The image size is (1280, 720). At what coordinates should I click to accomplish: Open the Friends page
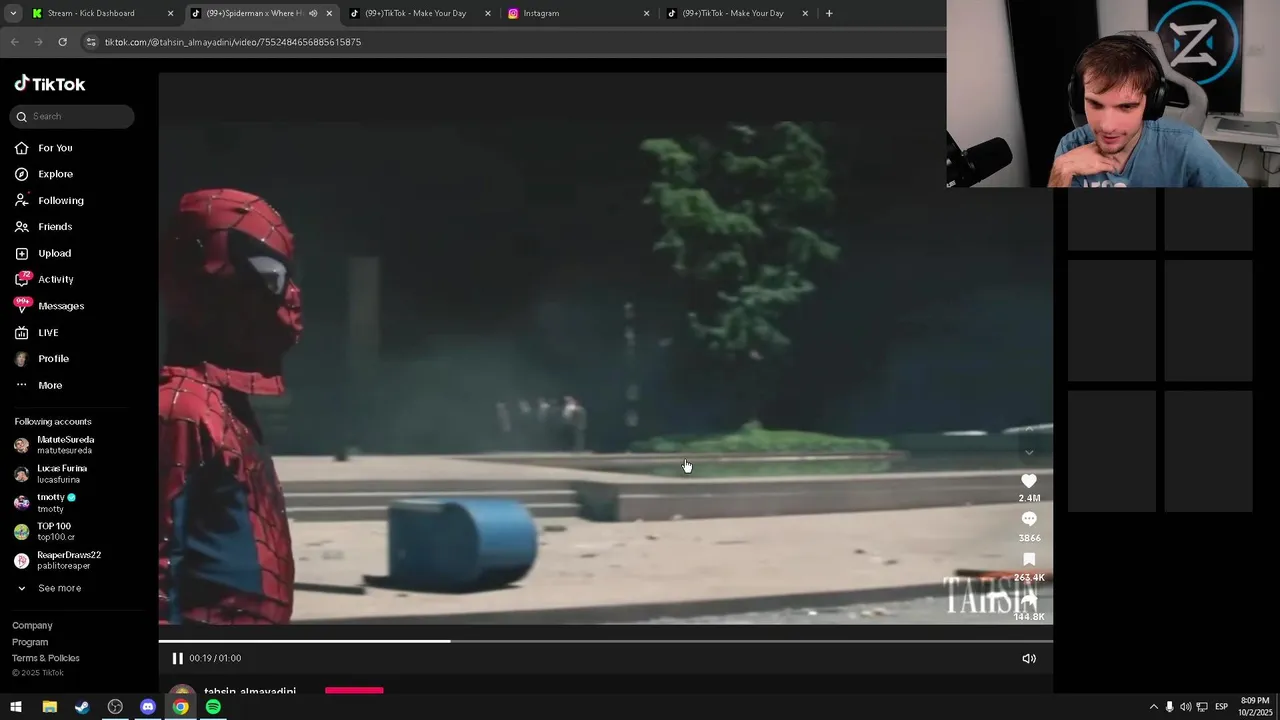(55, 227)
